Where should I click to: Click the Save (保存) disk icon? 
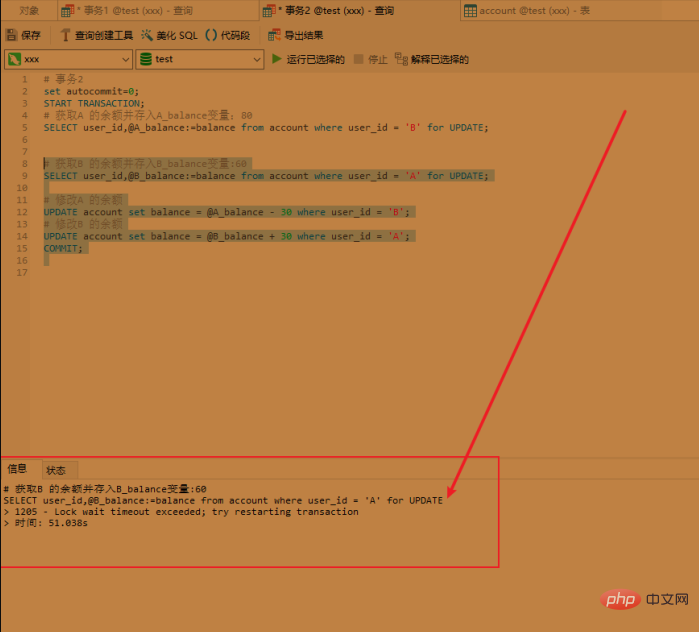coord(12,35)
